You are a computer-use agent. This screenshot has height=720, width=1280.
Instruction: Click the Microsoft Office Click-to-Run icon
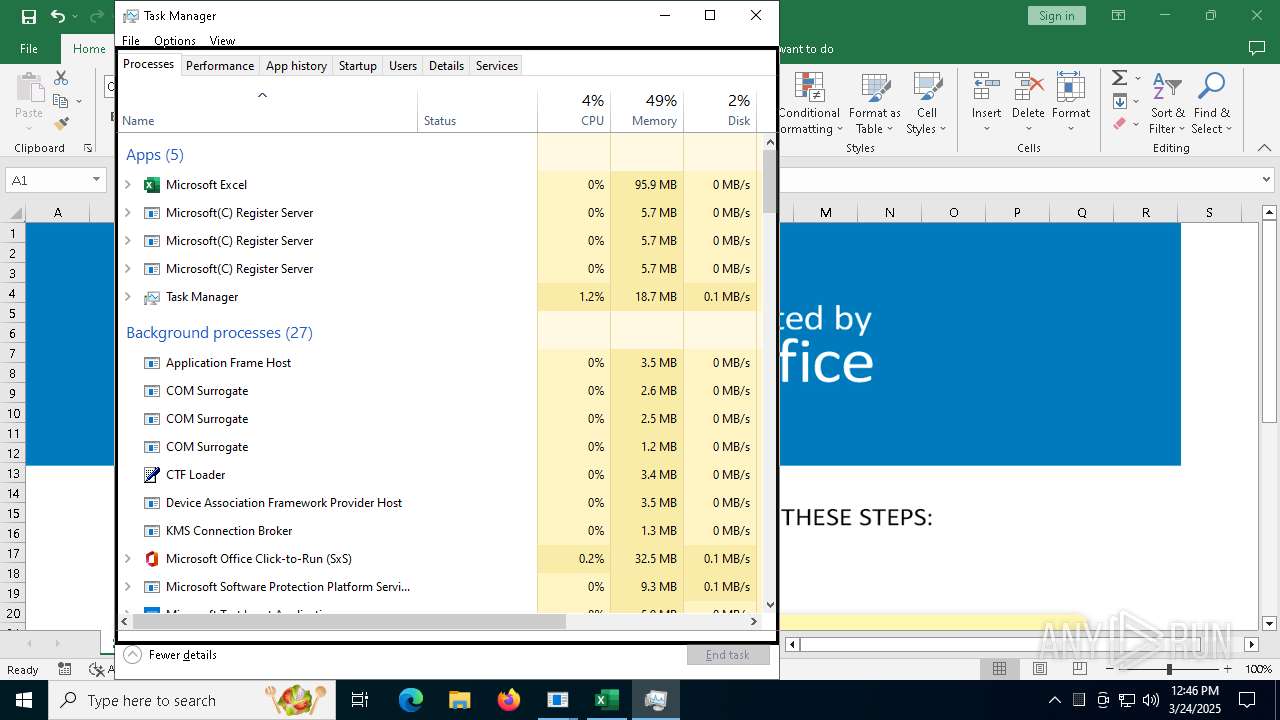152,559
